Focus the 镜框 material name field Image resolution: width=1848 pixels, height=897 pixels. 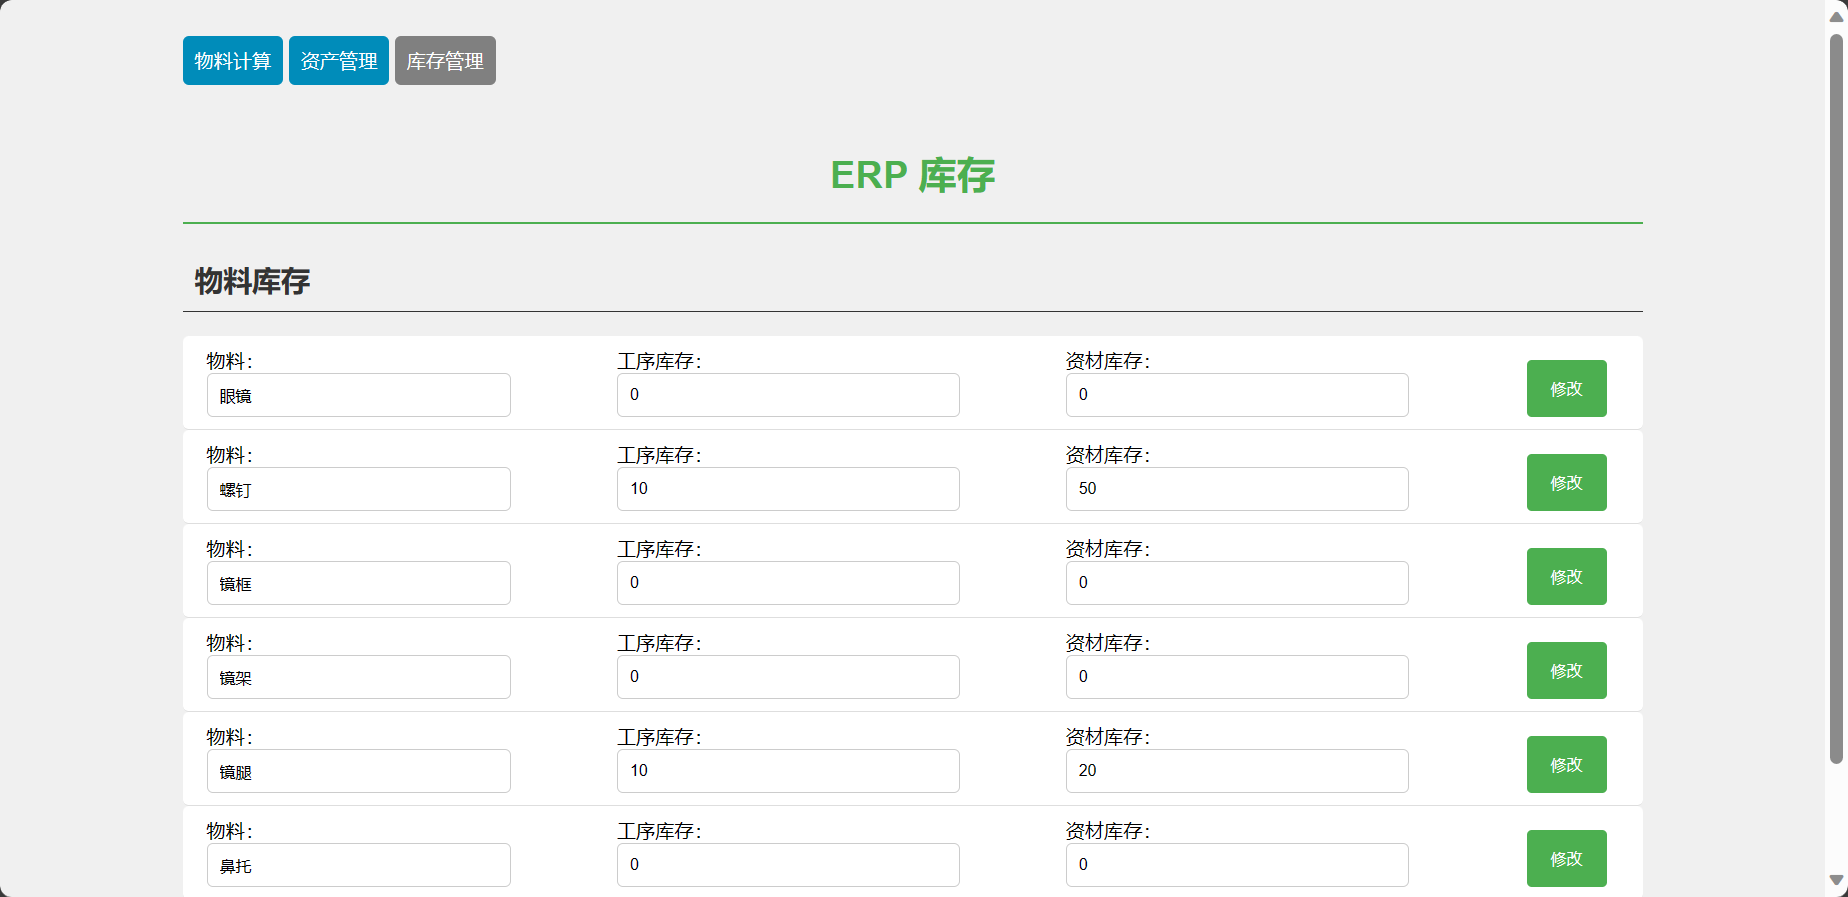[x=359, y=583]
